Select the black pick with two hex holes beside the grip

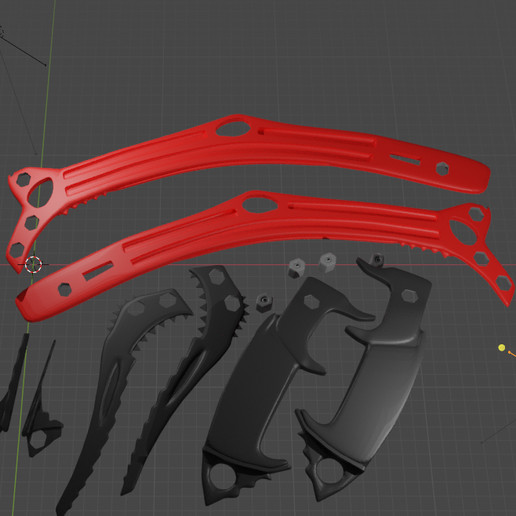[x=187, y=377]
